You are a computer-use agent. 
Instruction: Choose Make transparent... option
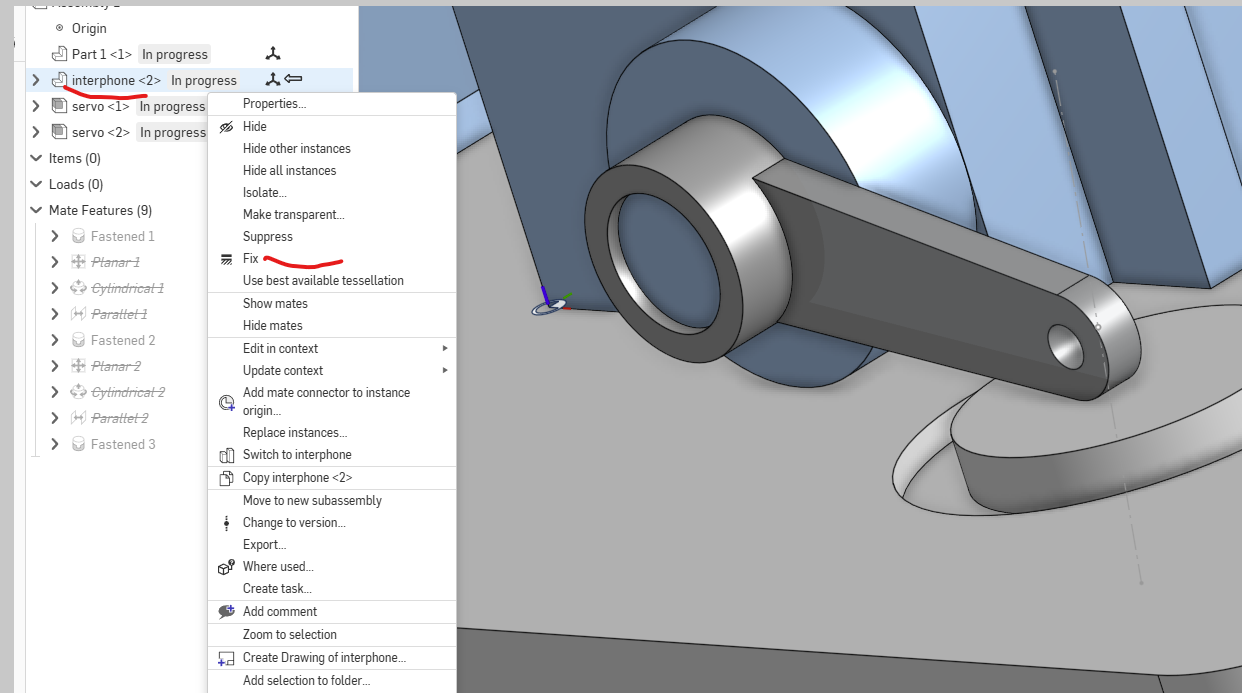[293, 215]
